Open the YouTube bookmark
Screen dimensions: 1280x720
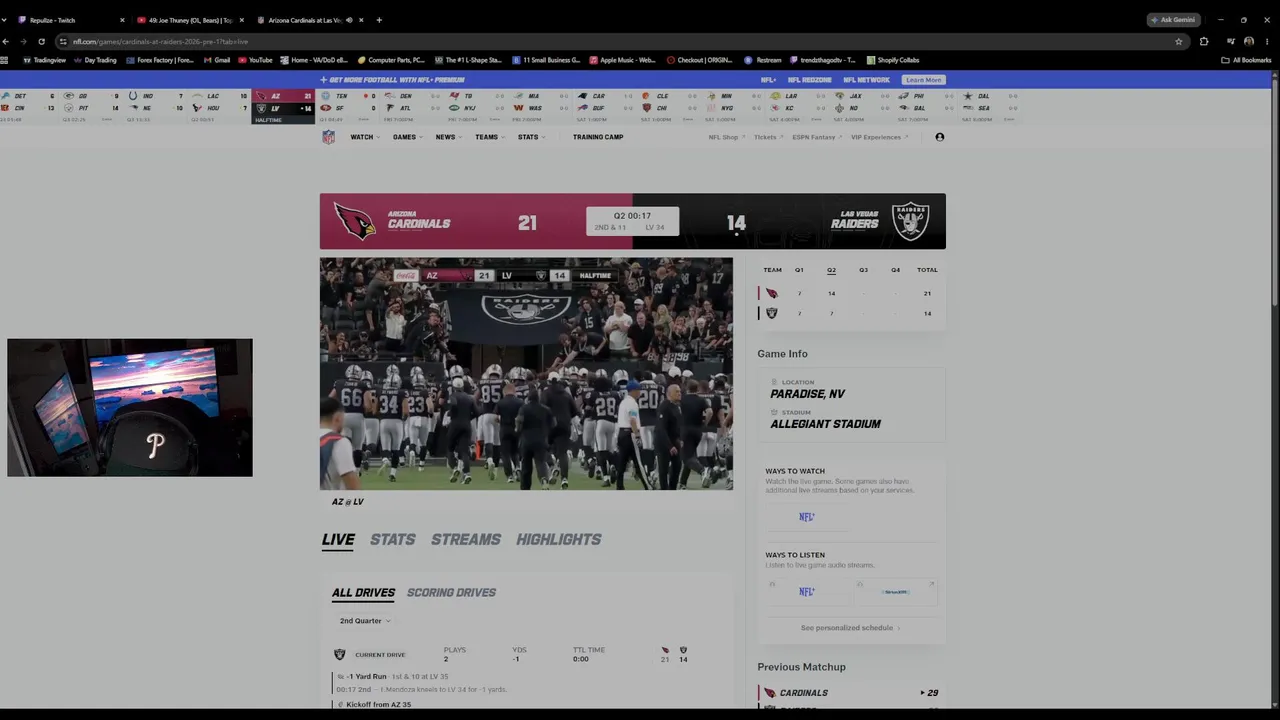[255, 60]
